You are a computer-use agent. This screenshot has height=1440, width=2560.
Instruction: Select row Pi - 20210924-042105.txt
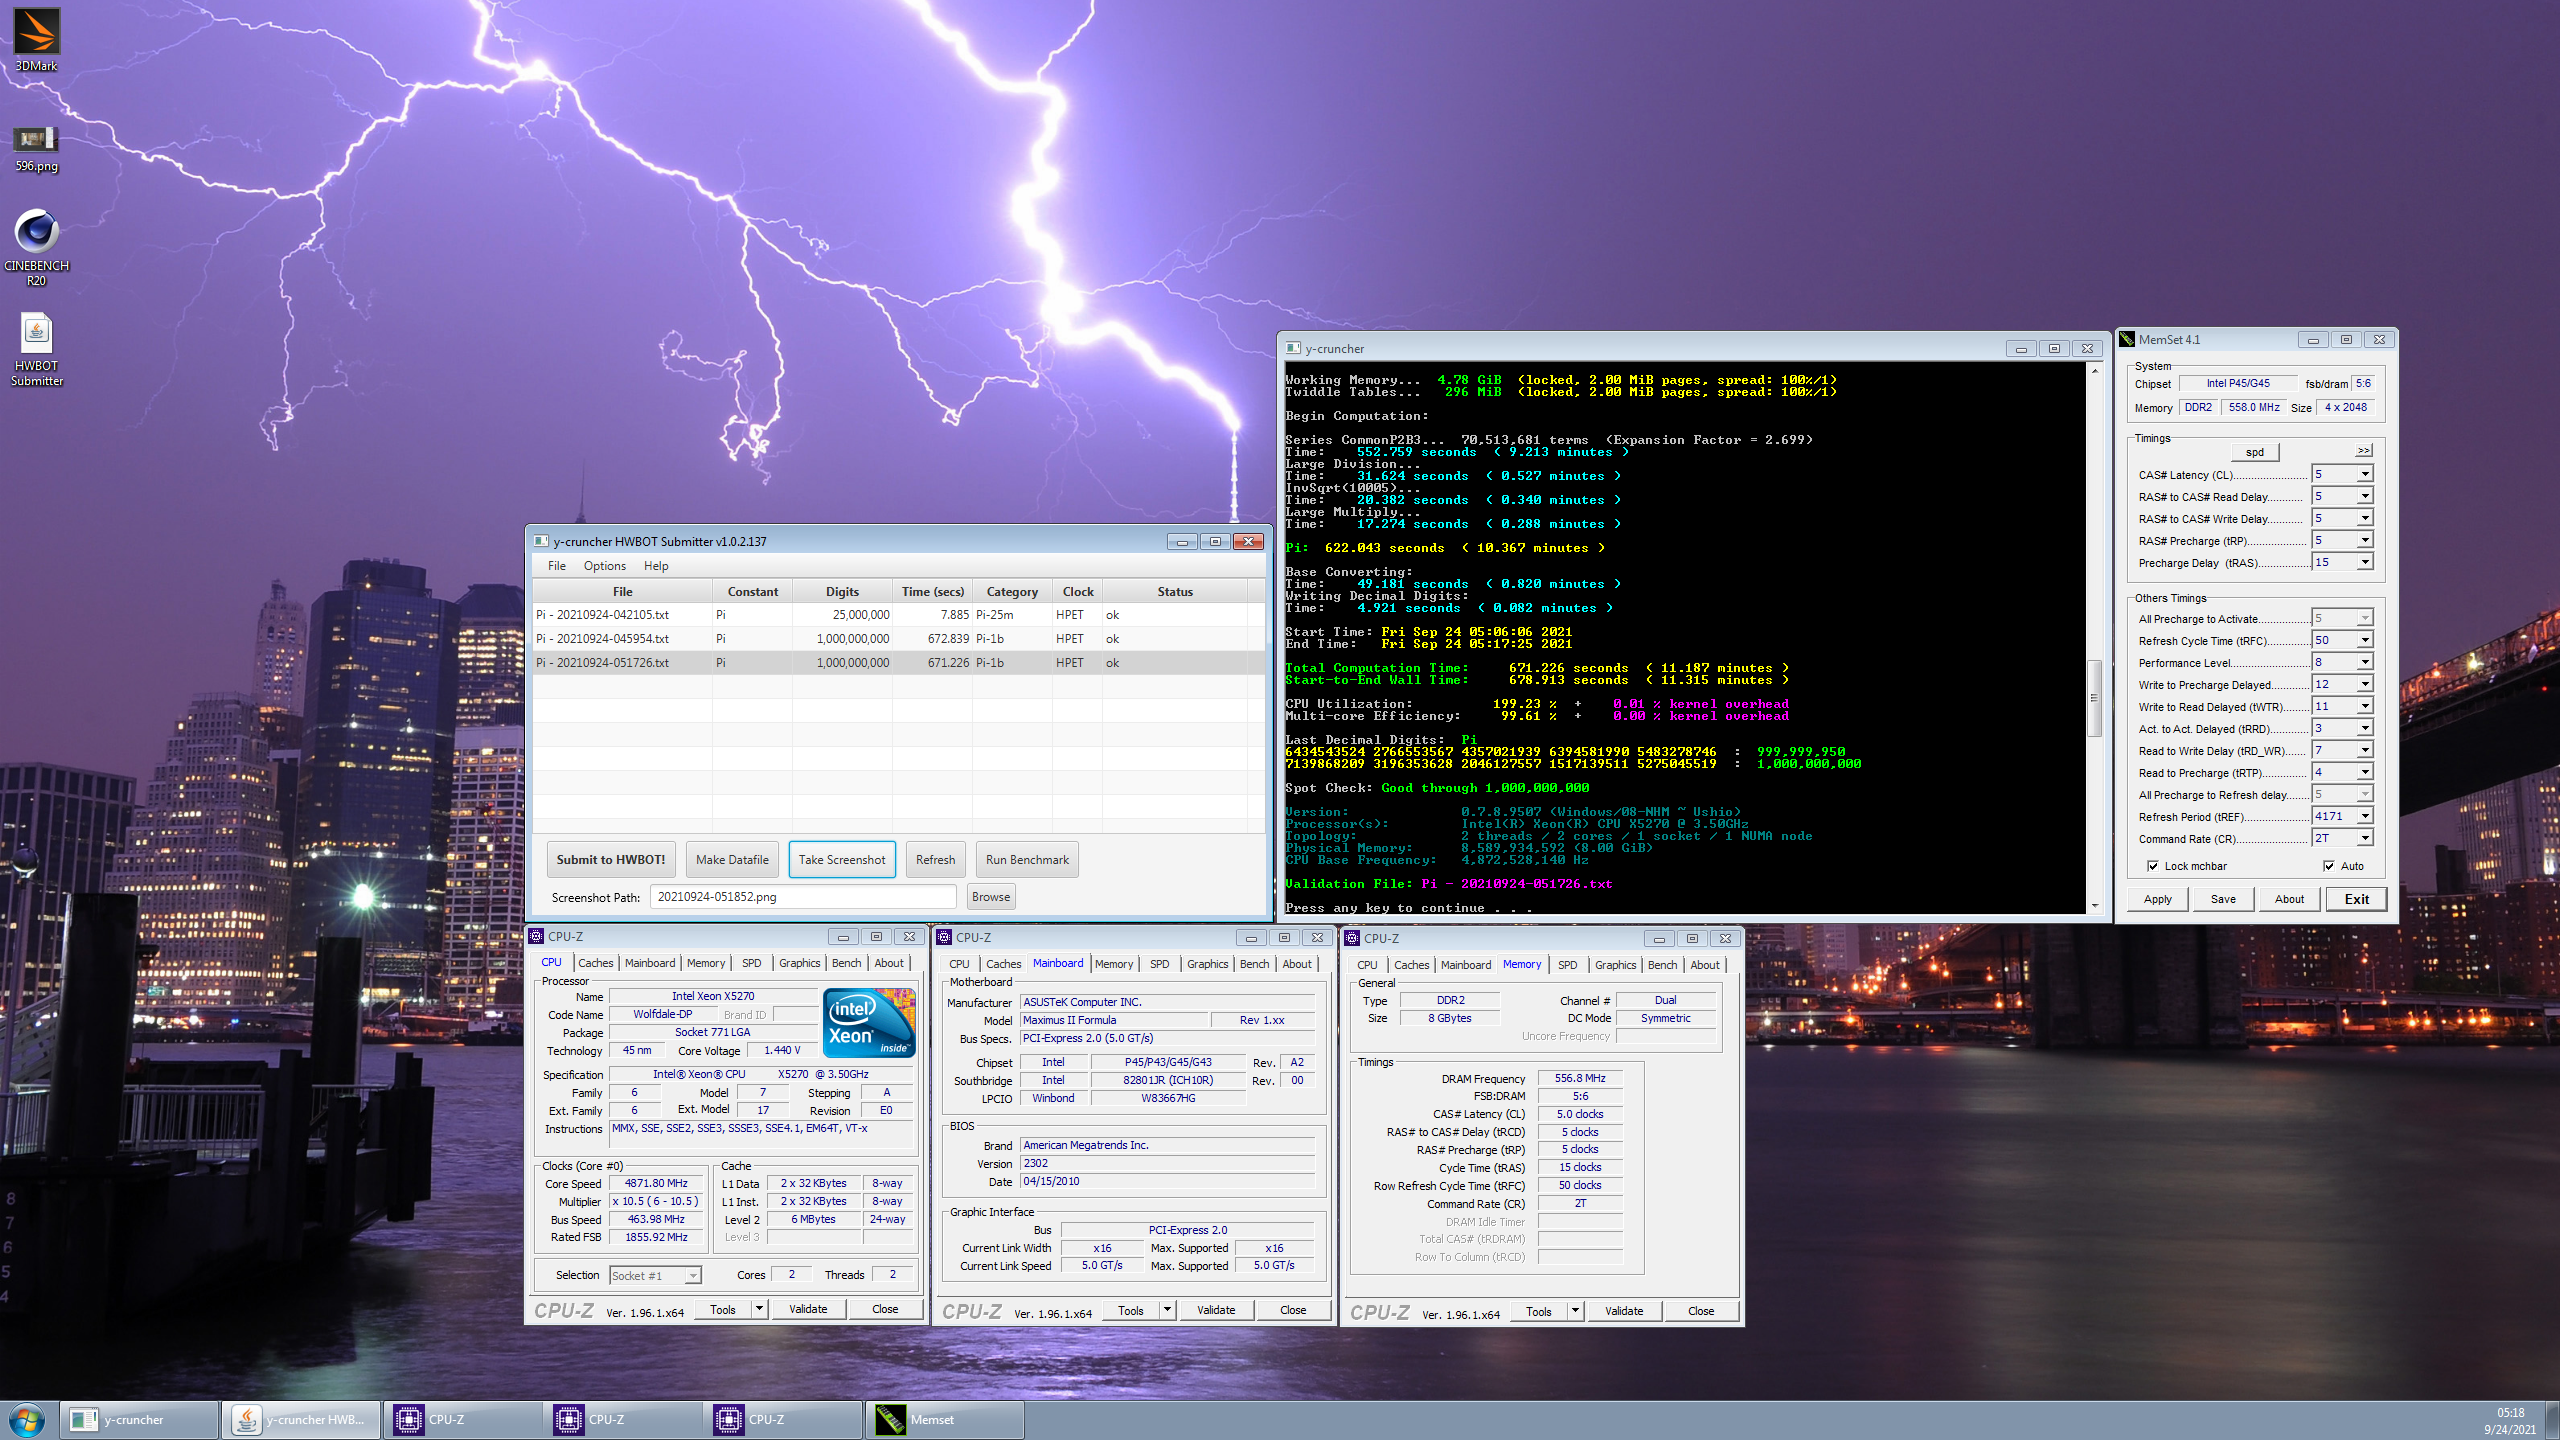coord(898,615)
